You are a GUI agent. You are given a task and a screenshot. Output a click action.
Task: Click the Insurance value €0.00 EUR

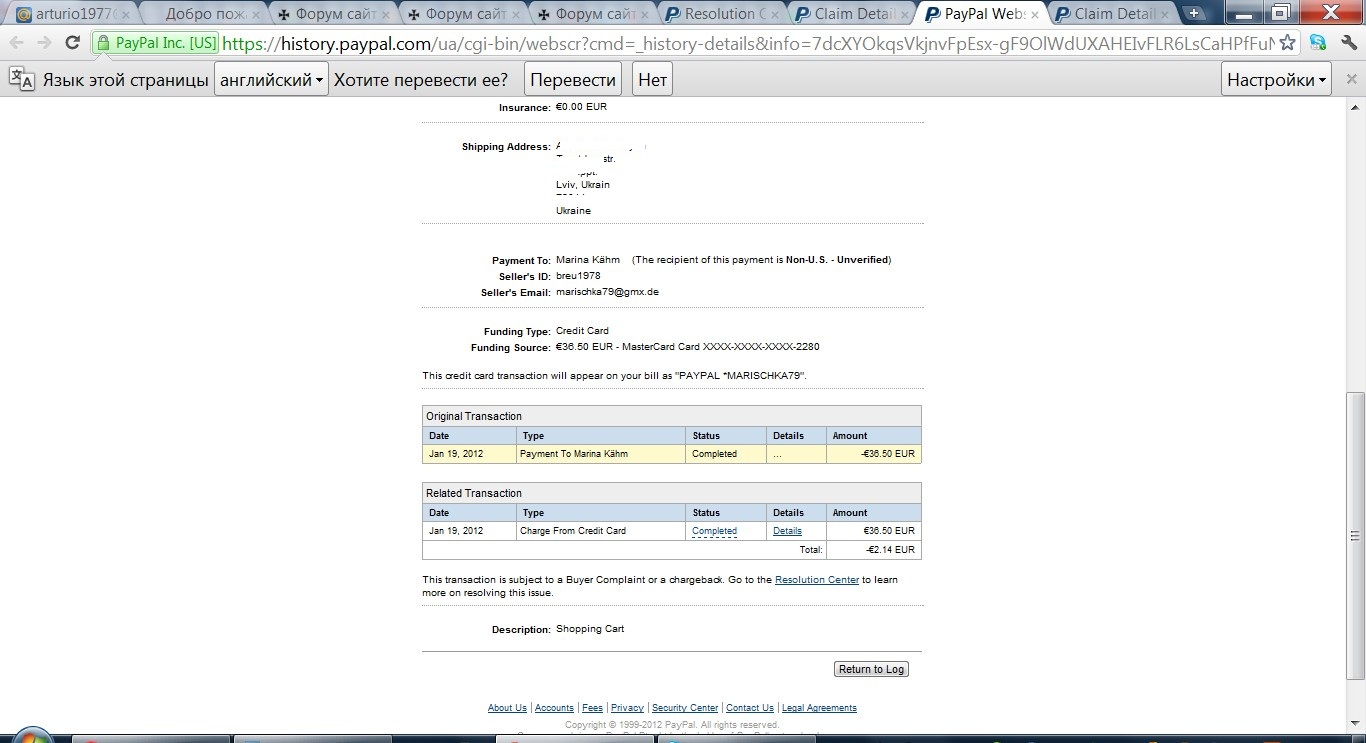click(x=581, y=107)
